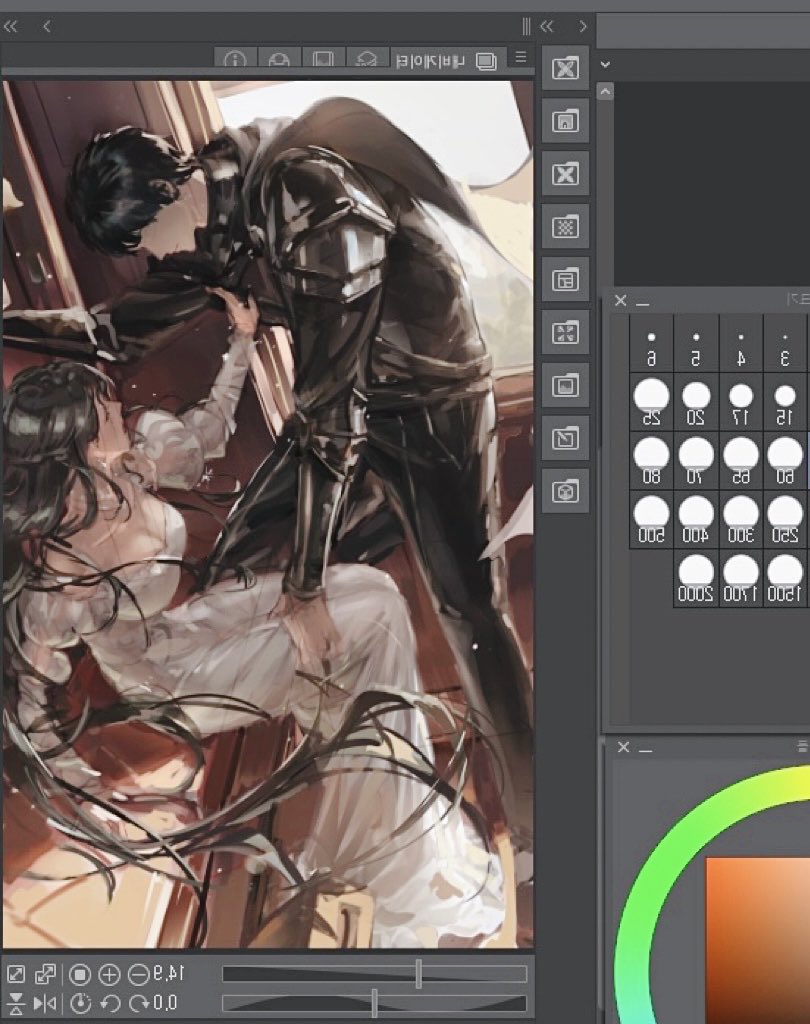This screenshot has height=1024, width=810.
Task: Reset zoom with the circled square icon
Action: [x=80, y=975]
